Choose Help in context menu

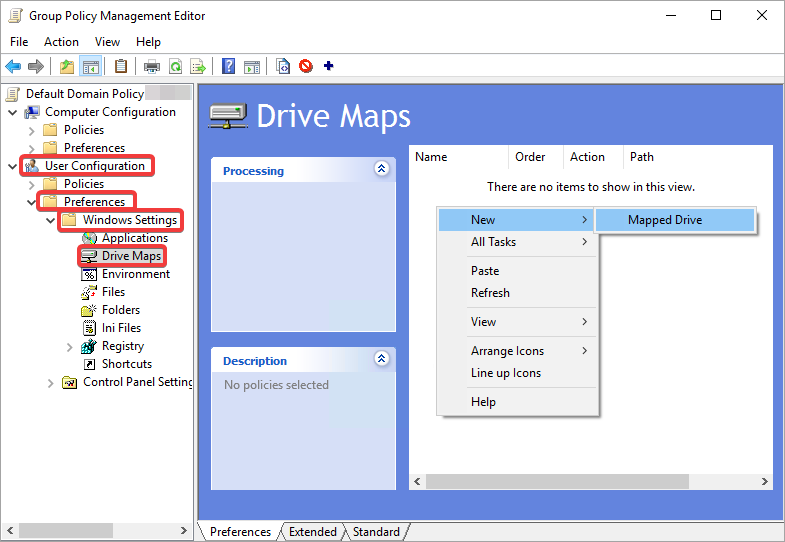click(x=518, y=402)
